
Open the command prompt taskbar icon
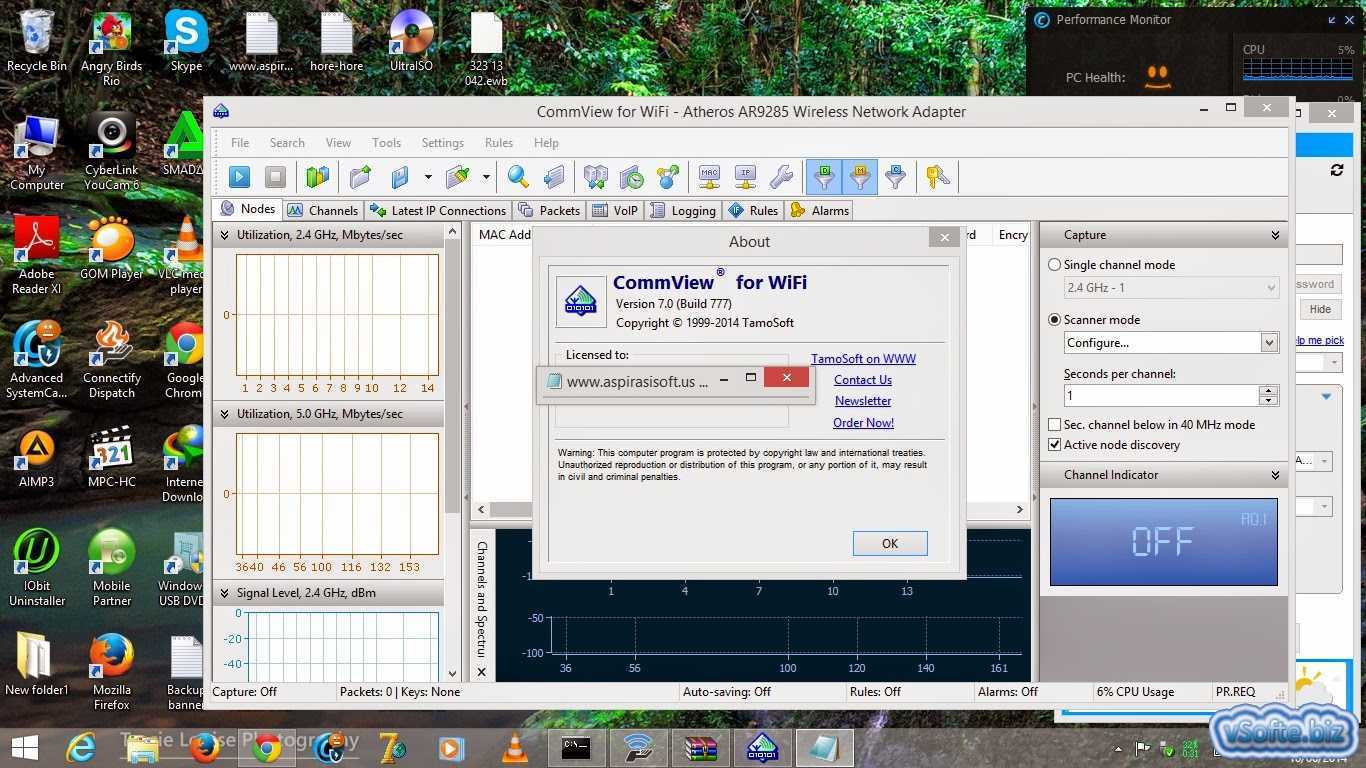tap(576, 747)
